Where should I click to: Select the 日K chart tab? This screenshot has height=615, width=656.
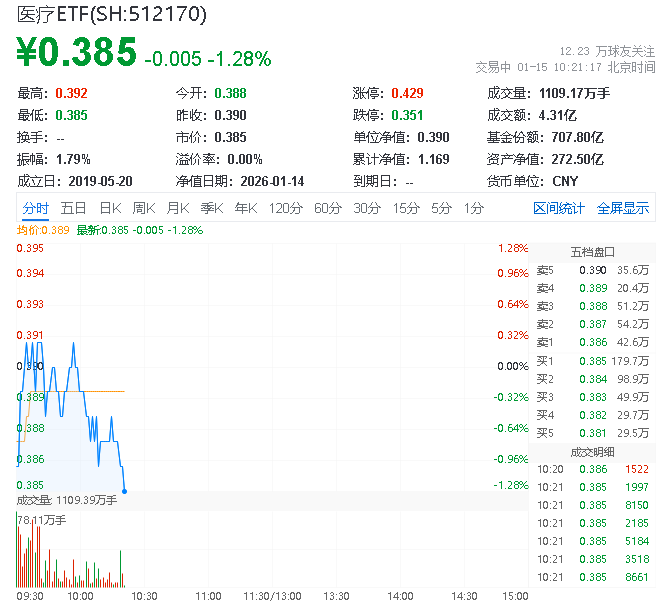click(109, 208)
